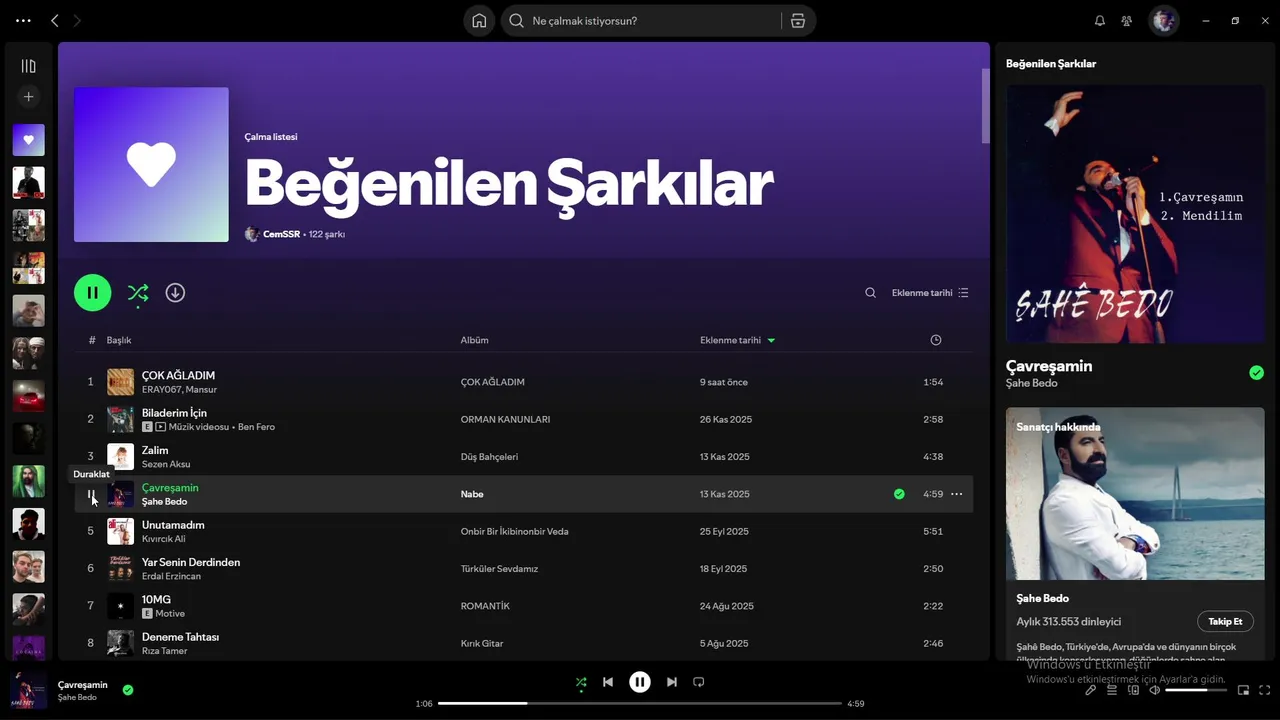Toggle the liked checkmark in the now playing panel

(x=1256, y=373)
